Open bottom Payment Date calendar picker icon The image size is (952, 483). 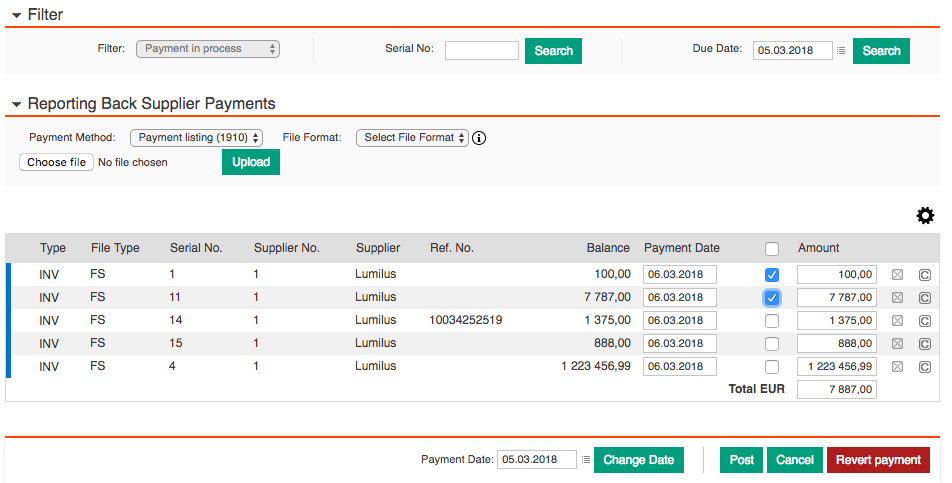(586, 460)
